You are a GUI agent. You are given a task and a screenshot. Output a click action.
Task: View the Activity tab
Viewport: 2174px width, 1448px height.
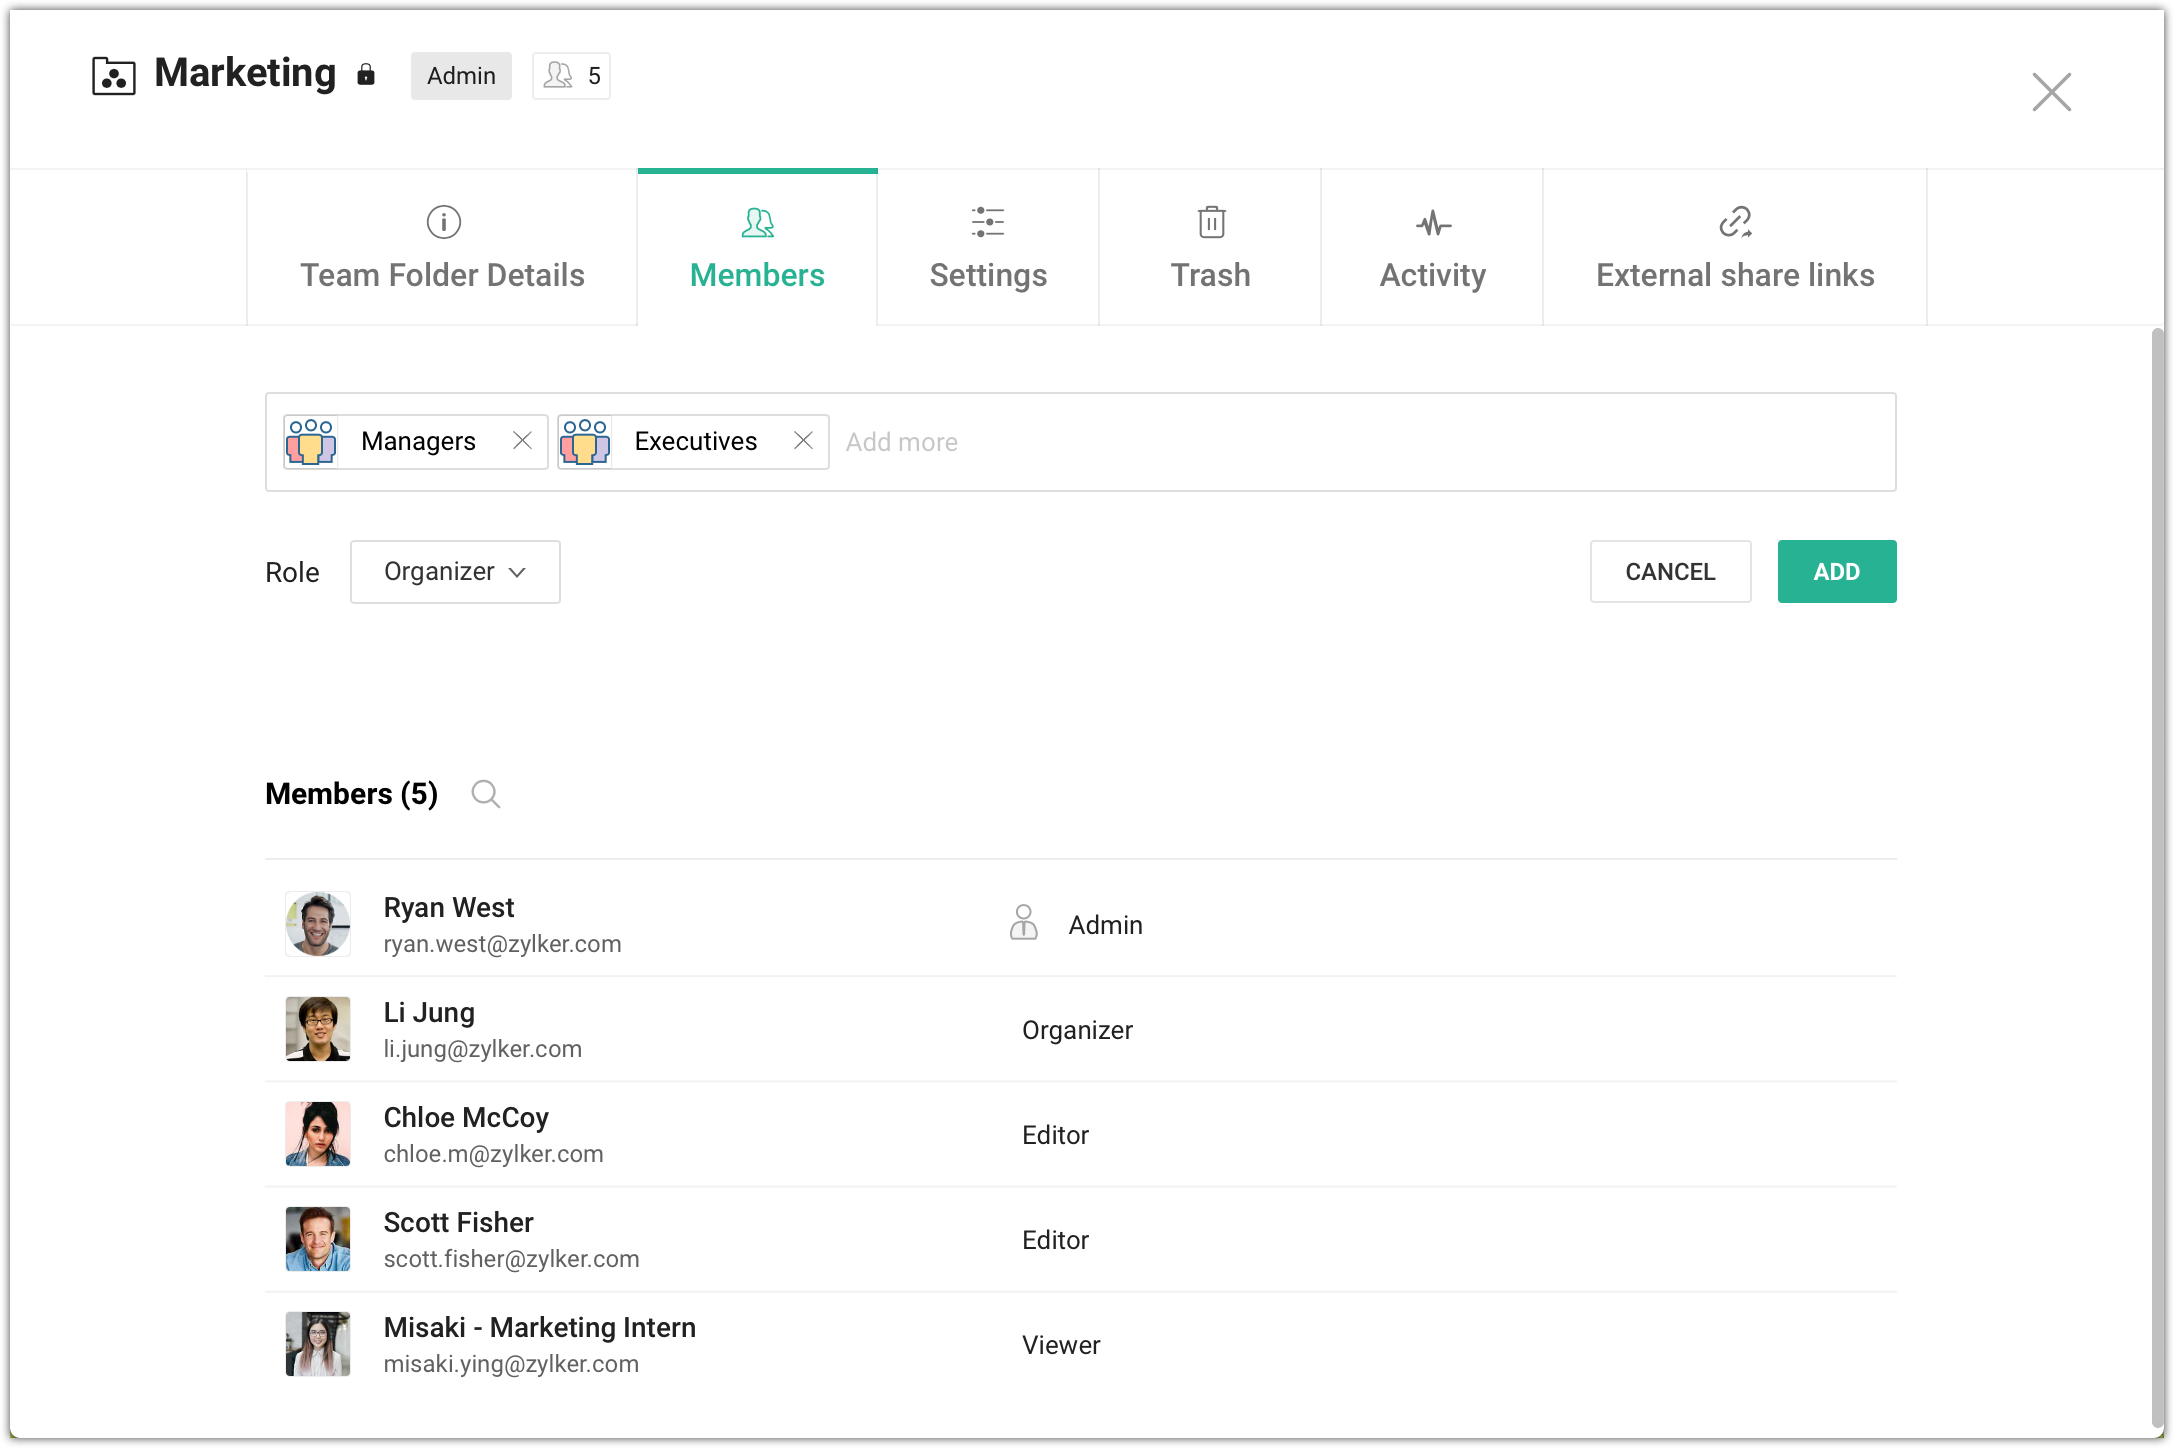click(1432, 248)
